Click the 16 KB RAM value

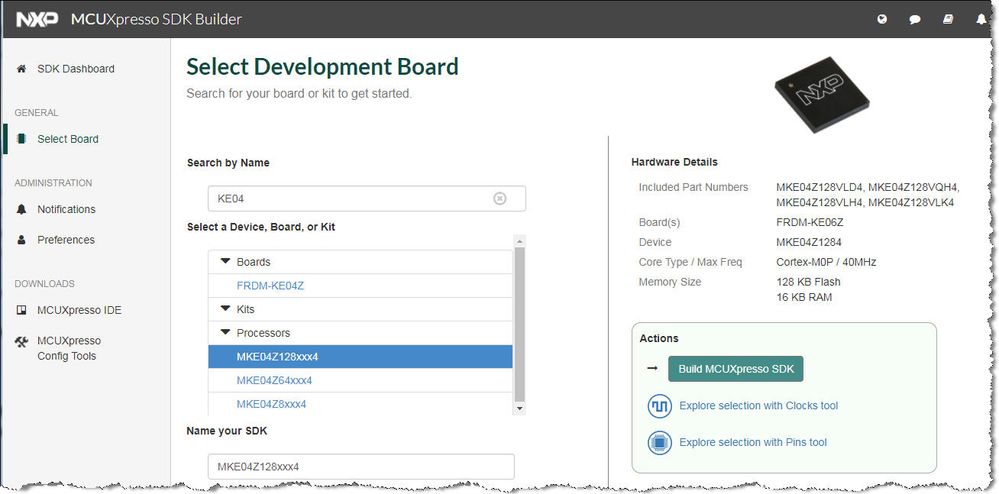[x=804, y=298]
